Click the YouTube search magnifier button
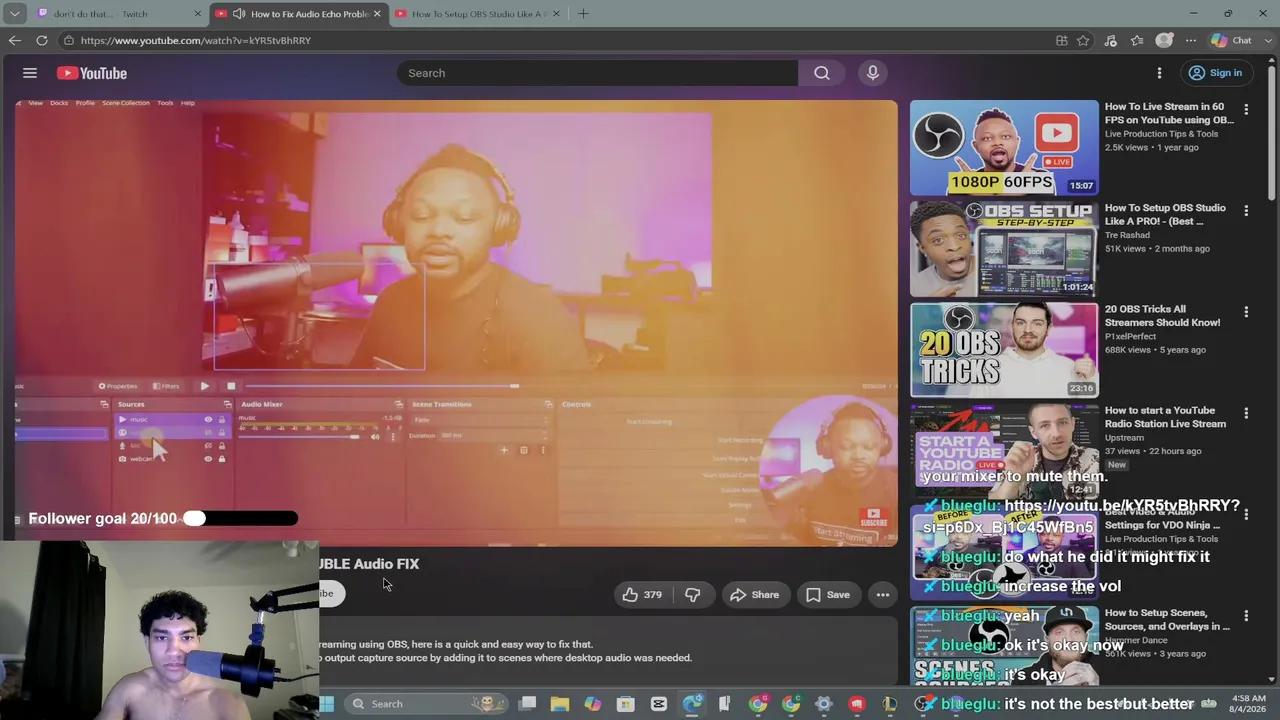This screenshot has width=1280, height=720. pyautogui.click(x=822, y=73)
